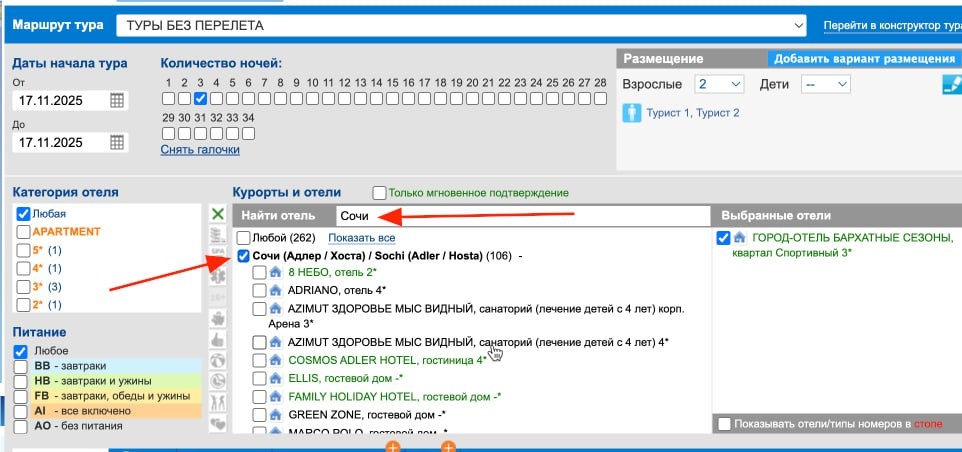Click house icon of AZIMUT корп. Арена 3*
This screenshot has width=962, height=452.
(x=275, y=308)
